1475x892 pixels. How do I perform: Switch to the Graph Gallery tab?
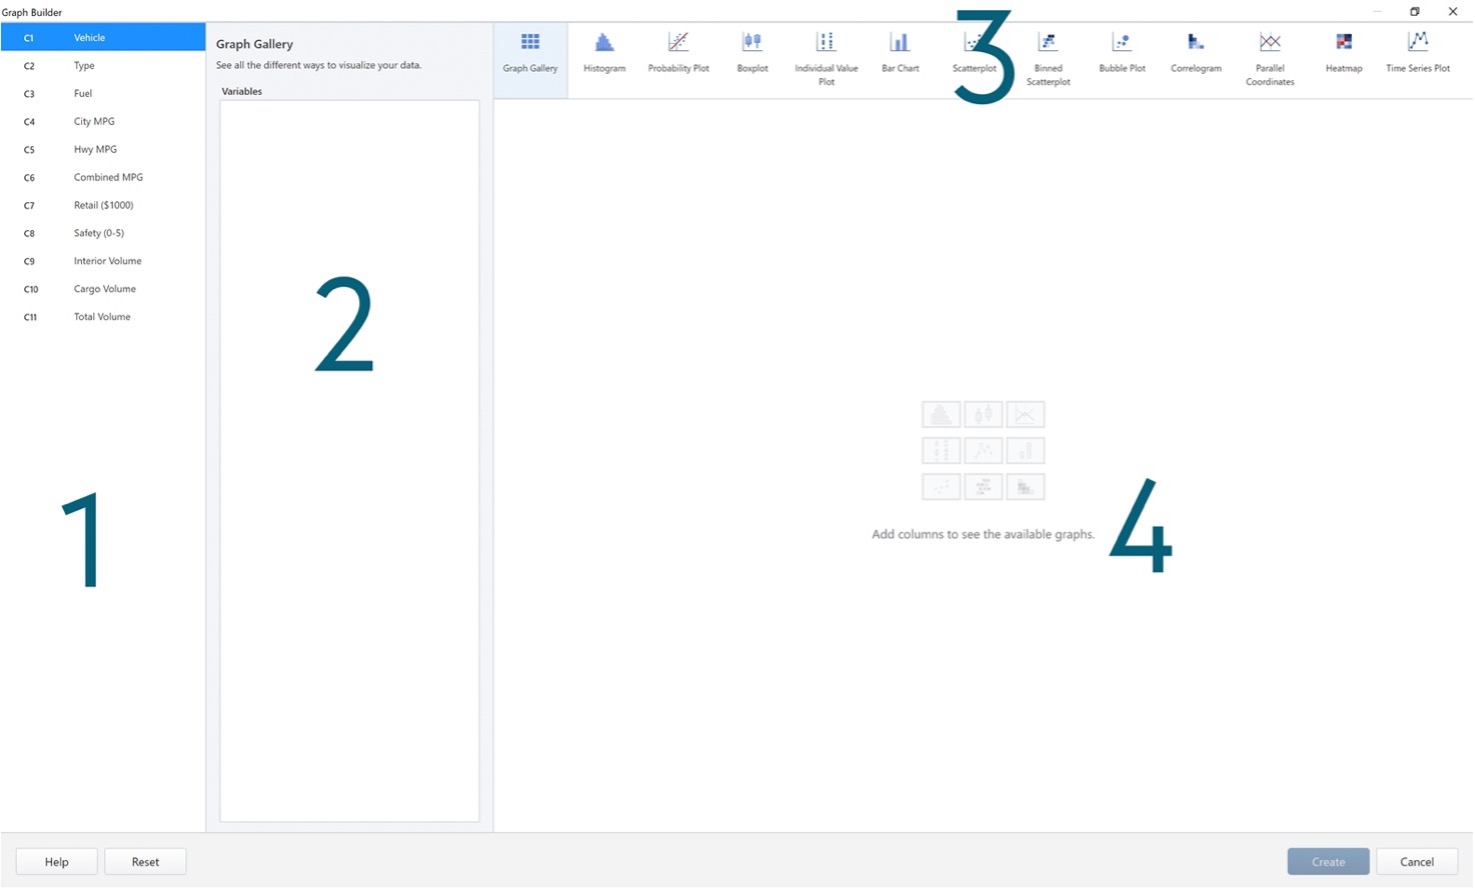coord(530,52)
